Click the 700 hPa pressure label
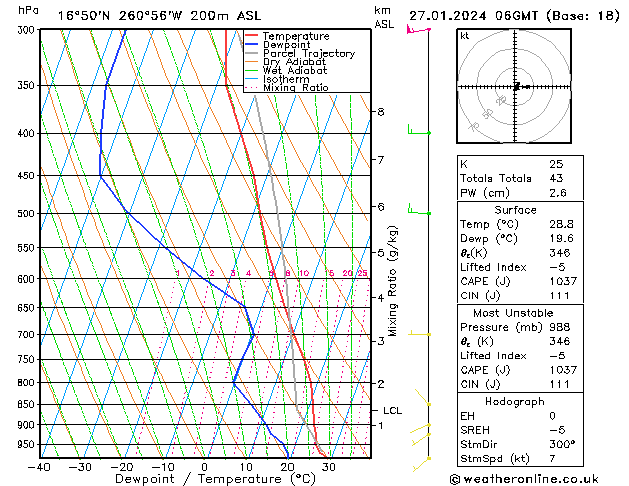The height and width of the screenshot is (486, 629). pyautogui.click(x=28, y=334)
